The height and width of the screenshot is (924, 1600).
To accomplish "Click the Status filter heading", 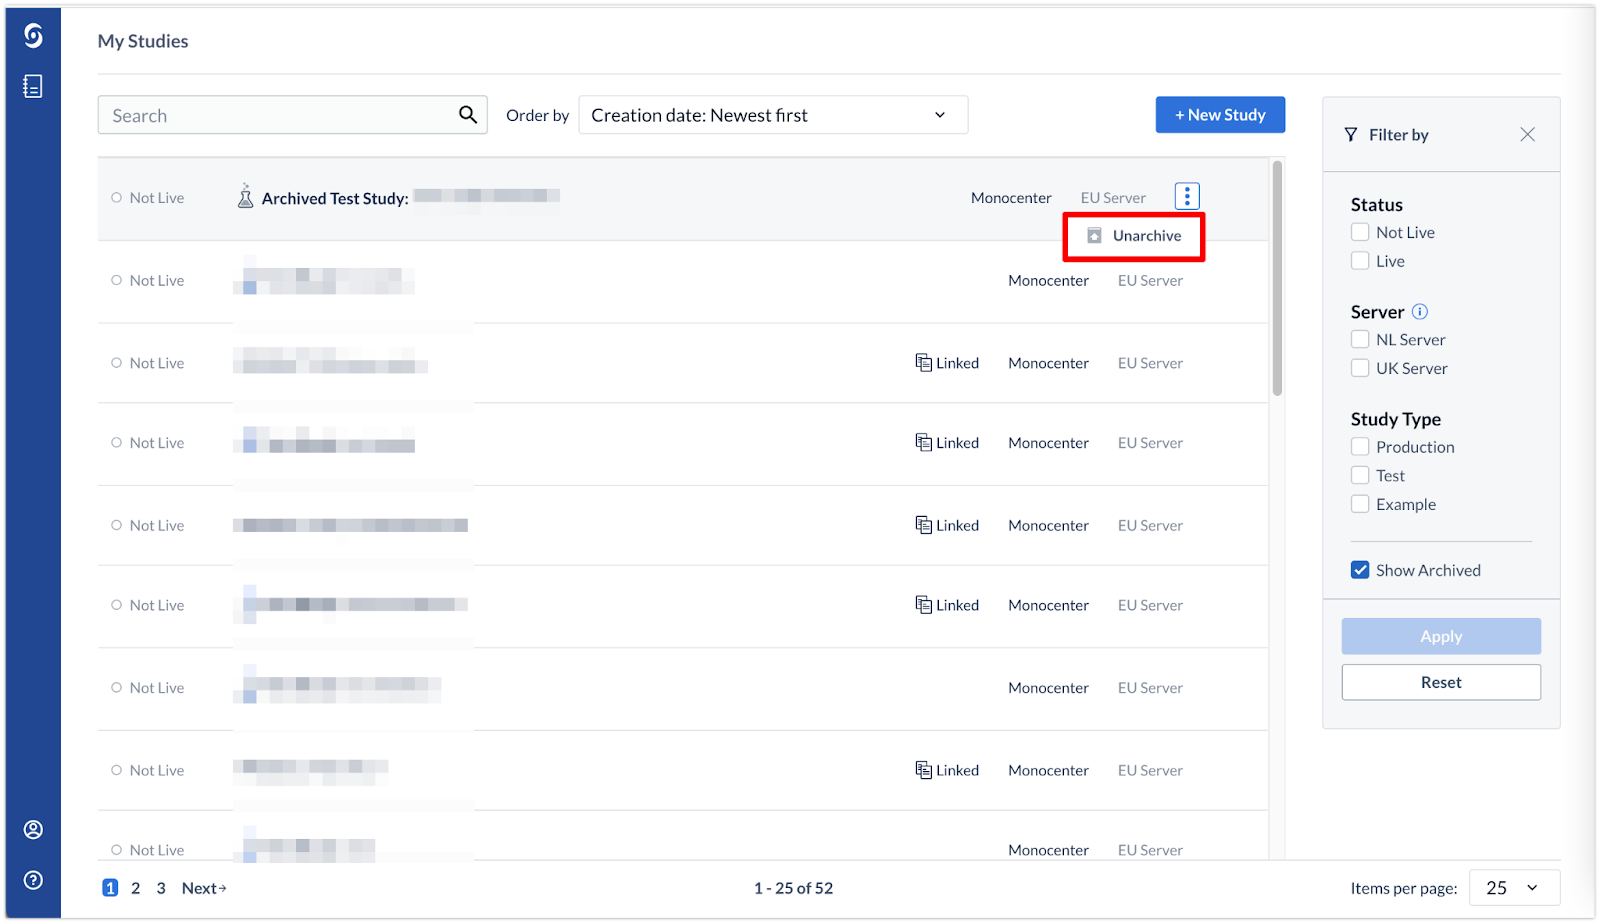I will click(x=1377, y=205).
